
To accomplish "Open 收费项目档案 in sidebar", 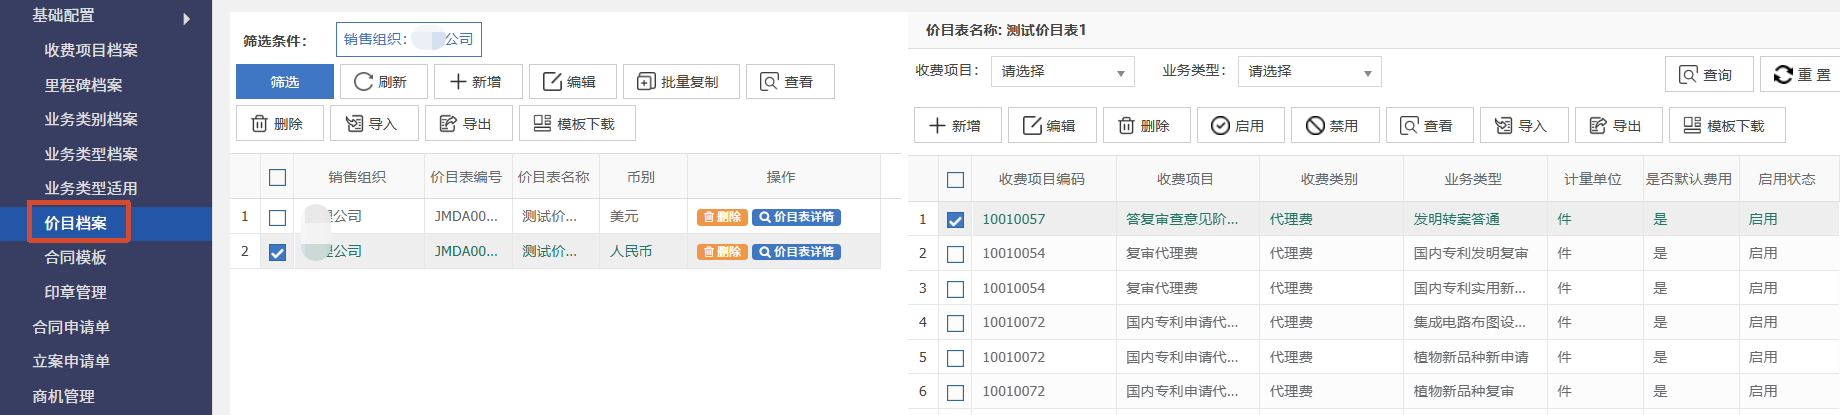I will click(91, 50).
